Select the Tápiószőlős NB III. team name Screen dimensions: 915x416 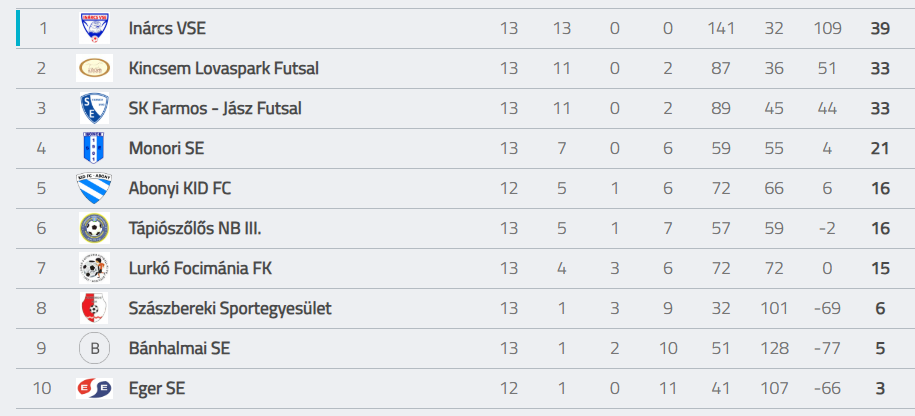point(195,229)
